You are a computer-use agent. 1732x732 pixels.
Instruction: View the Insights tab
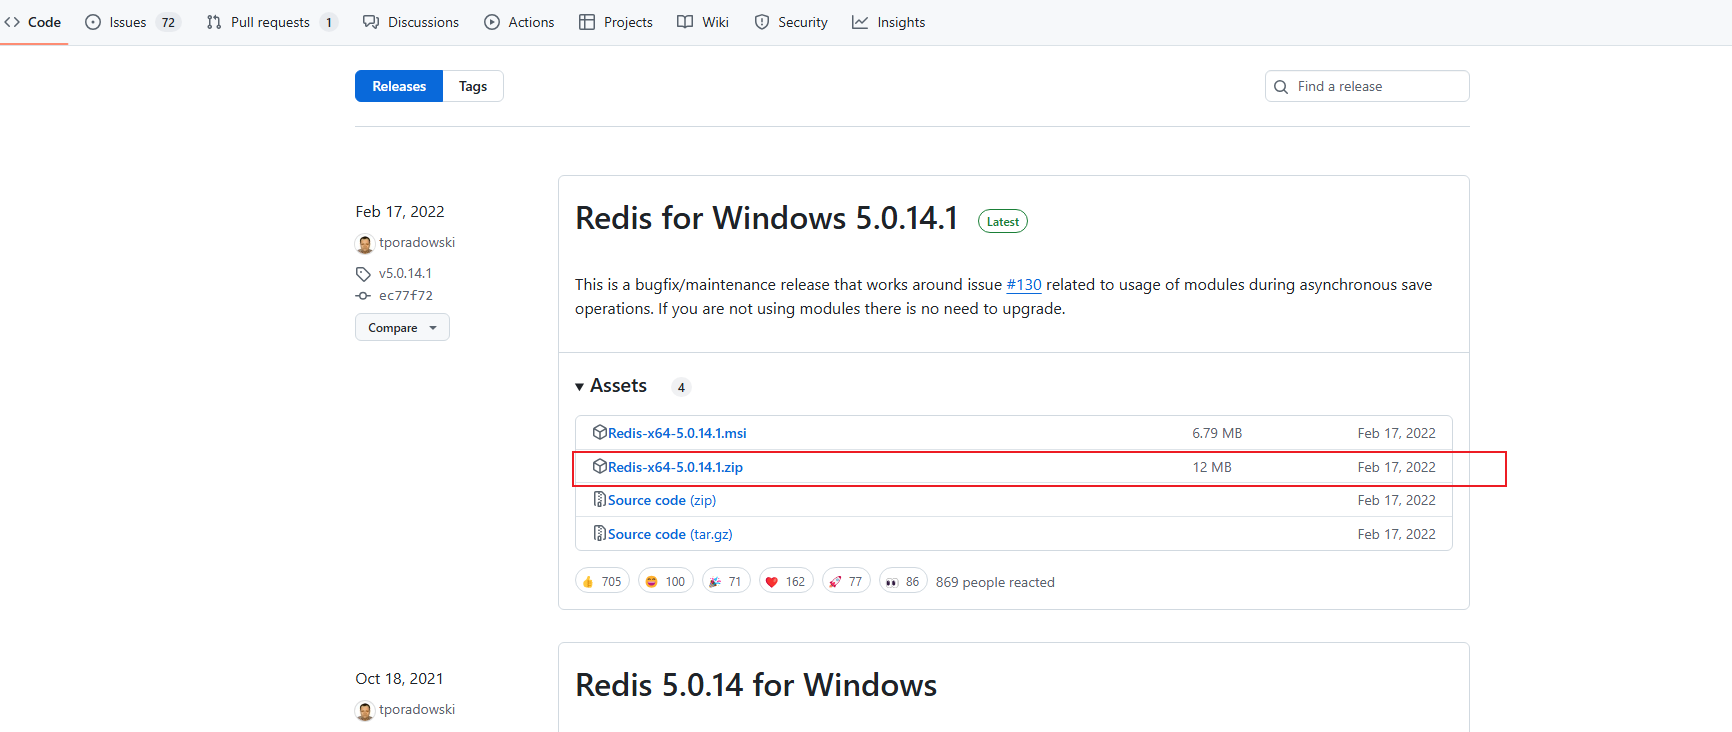[889, 22]
